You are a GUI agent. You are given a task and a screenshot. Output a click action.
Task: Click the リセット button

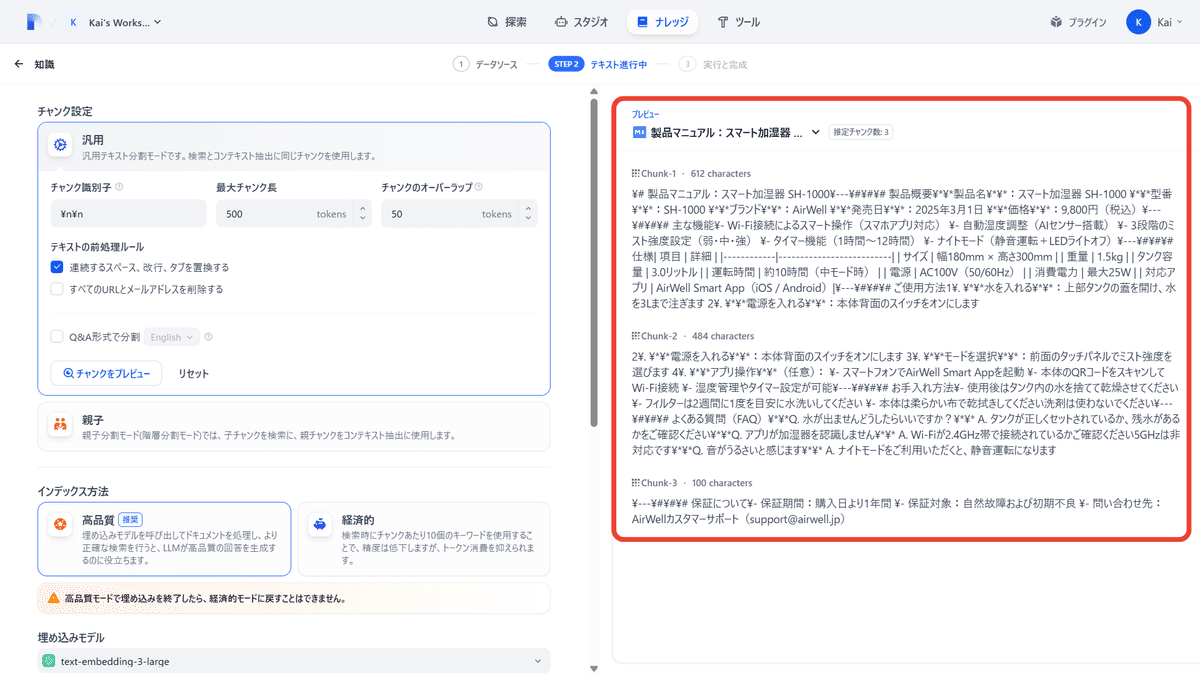[x=194, y=373]
